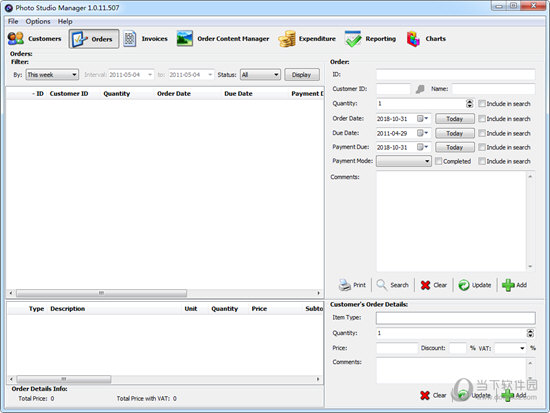
Task: Click the Discount input field
Action: 458,348
